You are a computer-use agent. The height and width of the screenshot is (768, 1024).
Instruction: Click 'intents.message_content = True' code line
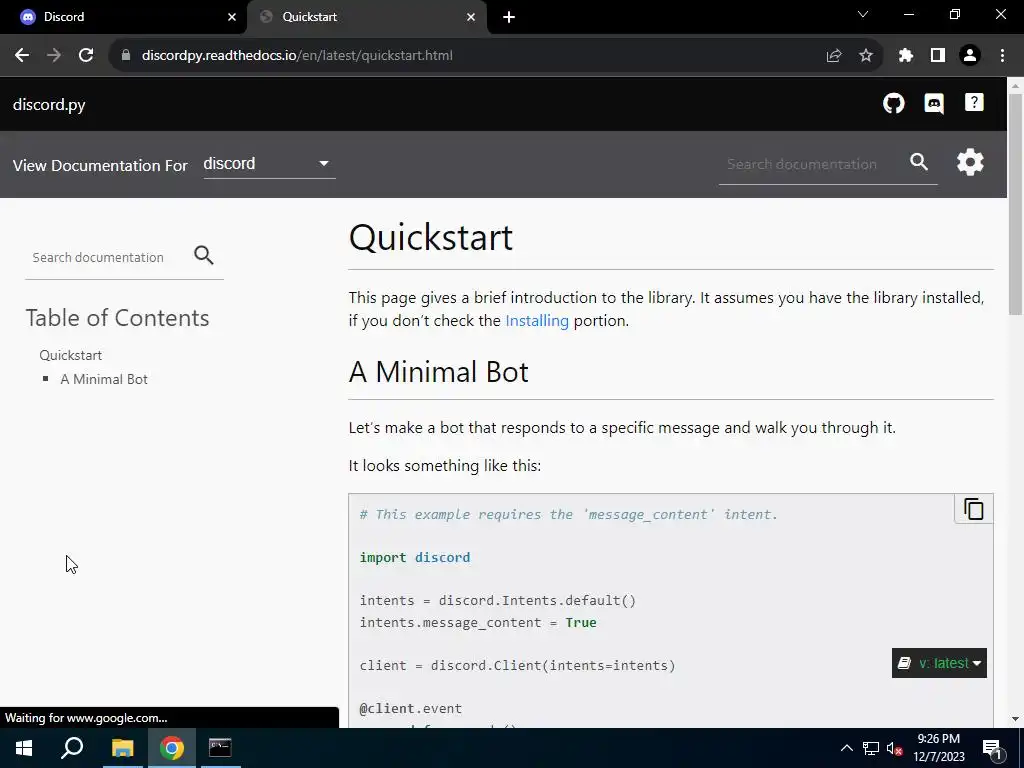tap(478, 622)
